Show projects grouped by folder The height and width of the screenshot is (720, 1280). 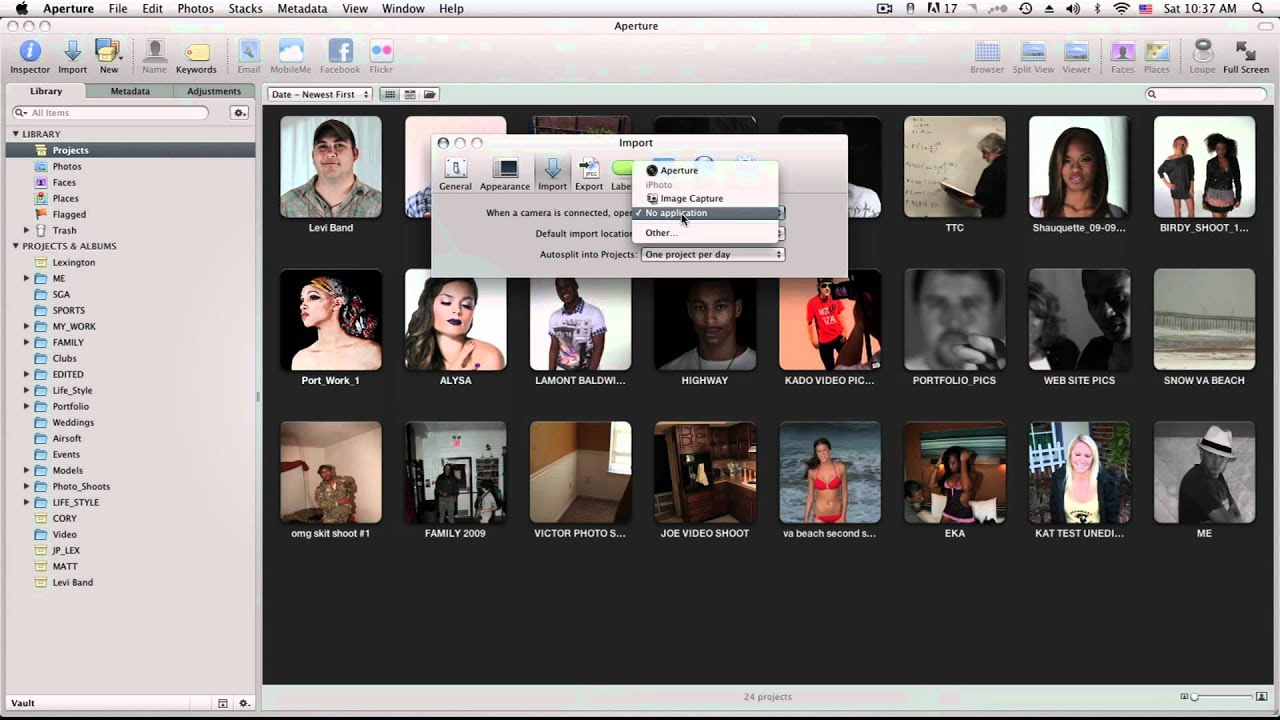(x=429, y=94)
